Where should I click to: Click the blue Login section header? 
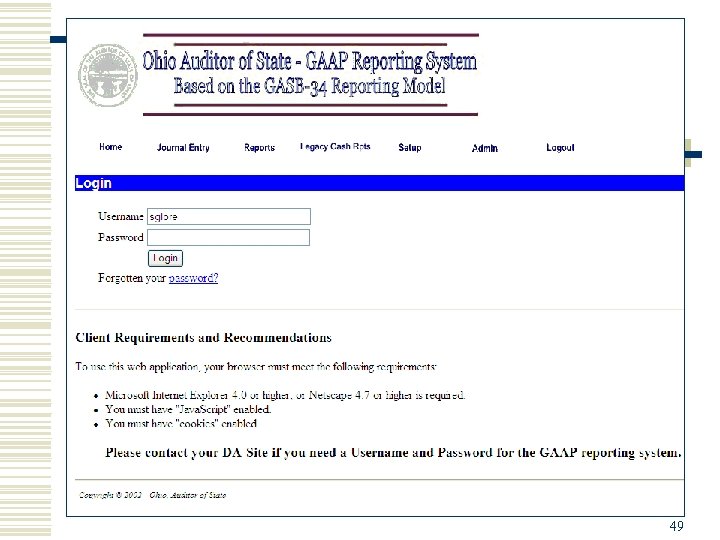379,183
